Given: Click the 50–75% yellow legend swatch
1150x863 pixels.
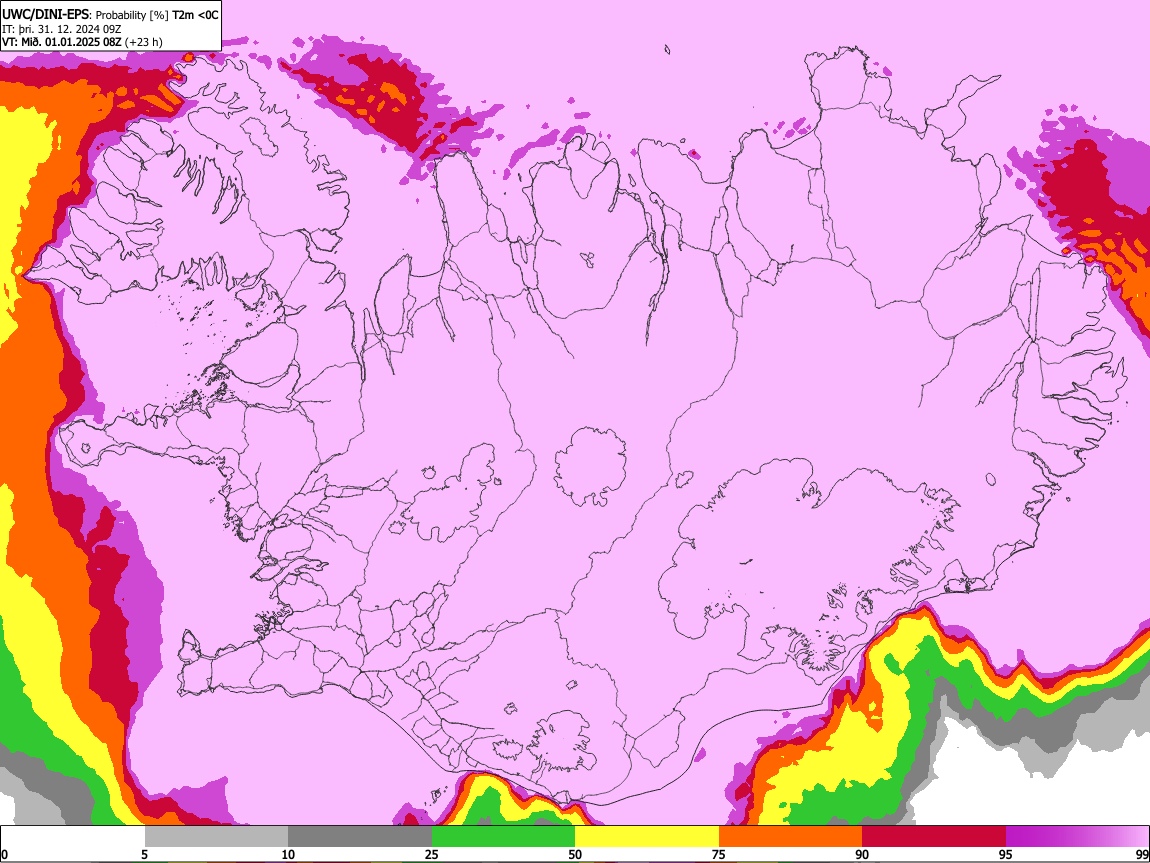Looking at the screenshot, I should tap(647, 836).
